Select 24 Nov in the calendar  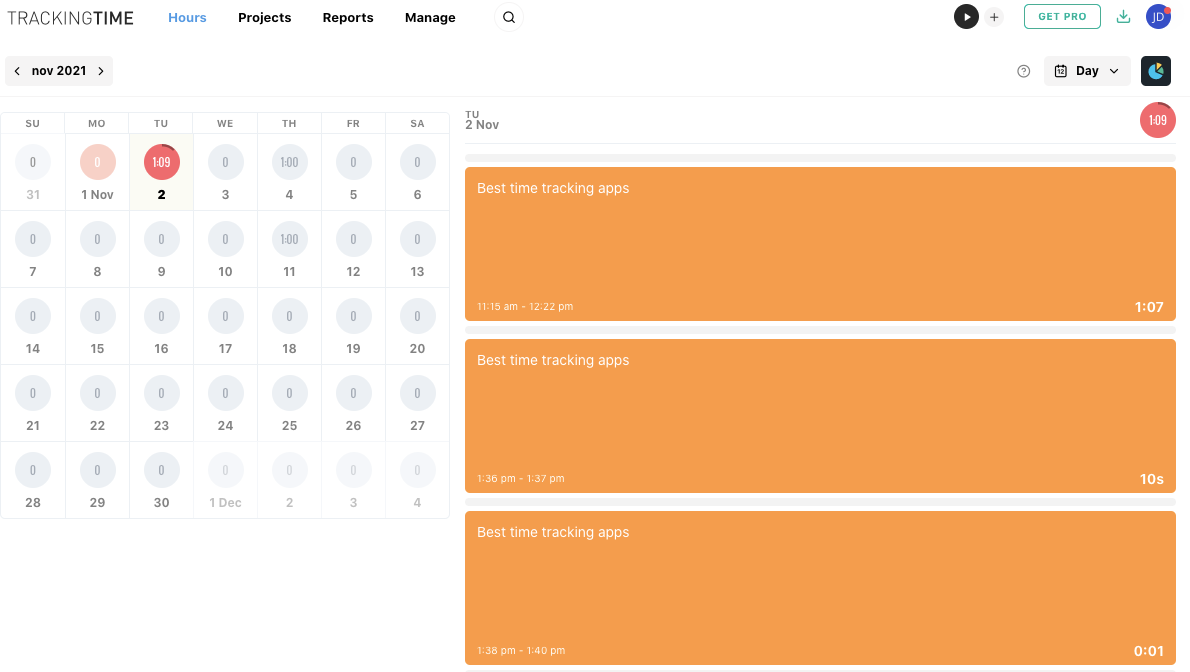(225, 404)
